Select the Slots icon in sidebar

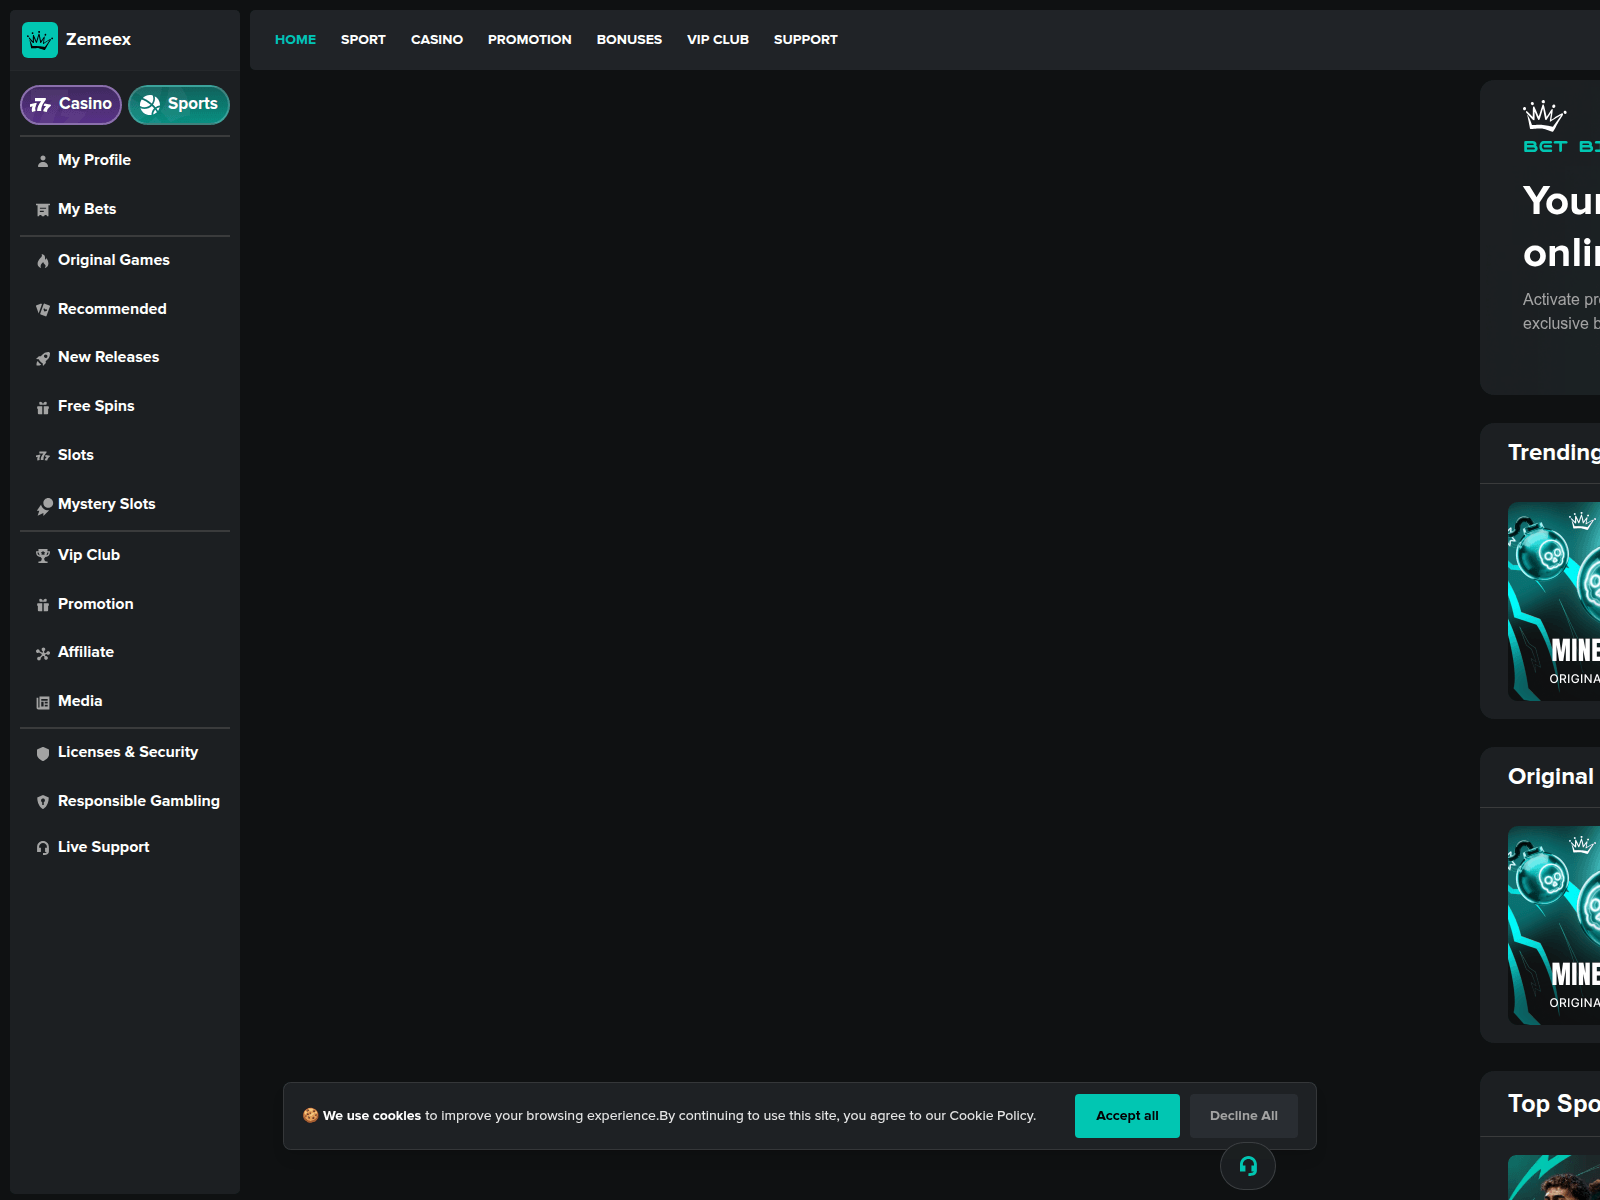click(x=43, y=455)
